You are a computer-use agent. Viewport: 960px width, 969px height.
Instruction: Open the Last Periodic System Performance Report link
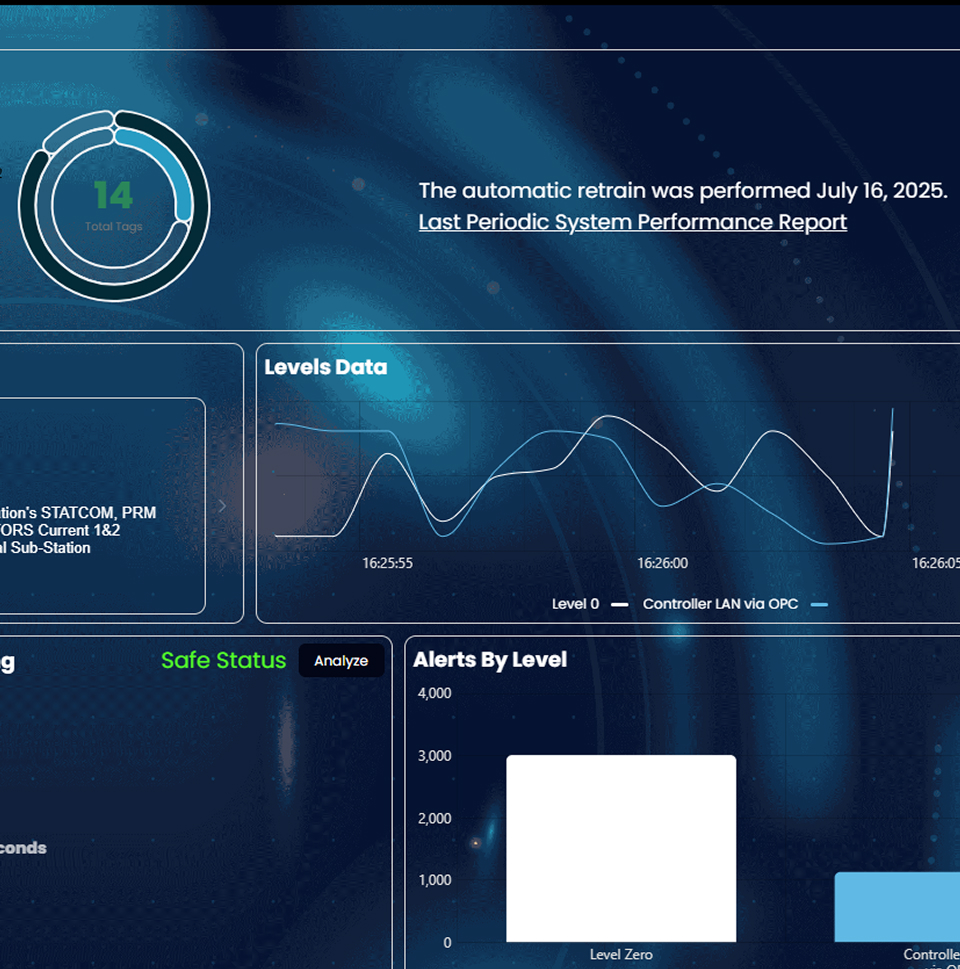tap(632, 222)
